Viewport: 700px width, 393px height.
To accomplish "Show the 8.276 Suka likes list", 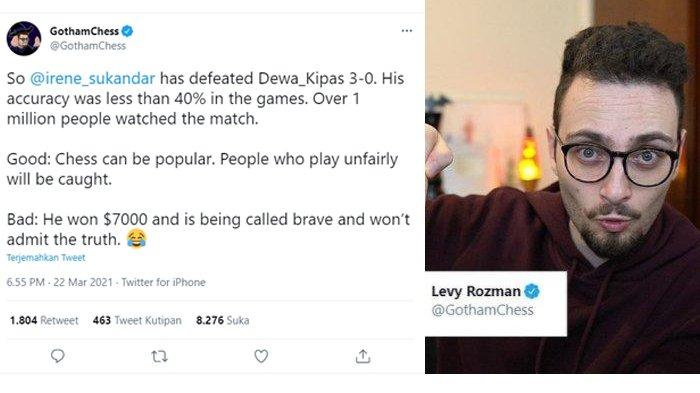I will 223,320.
